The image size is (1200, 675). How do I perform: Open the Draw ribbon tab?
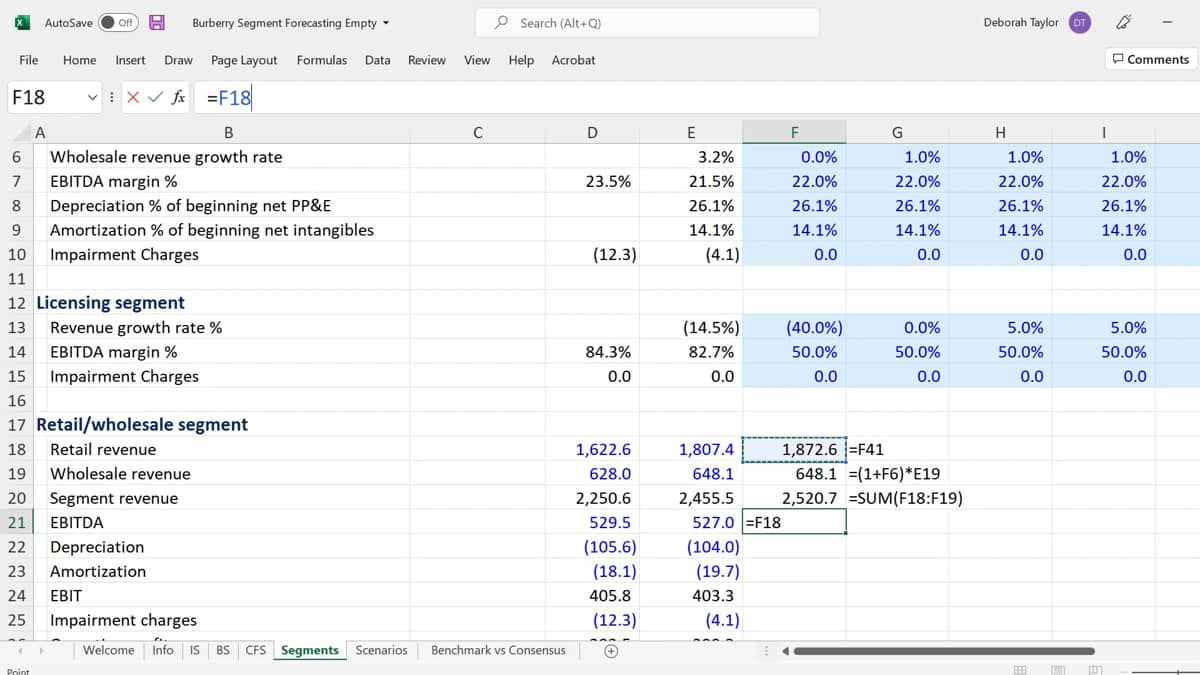[178, 60]
